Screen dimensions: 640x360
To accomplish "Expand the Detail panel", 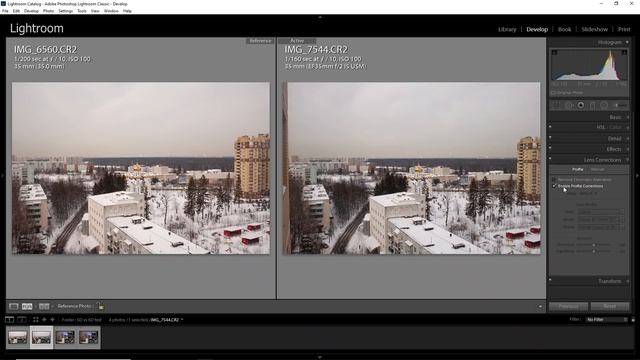I will point(627,138).
